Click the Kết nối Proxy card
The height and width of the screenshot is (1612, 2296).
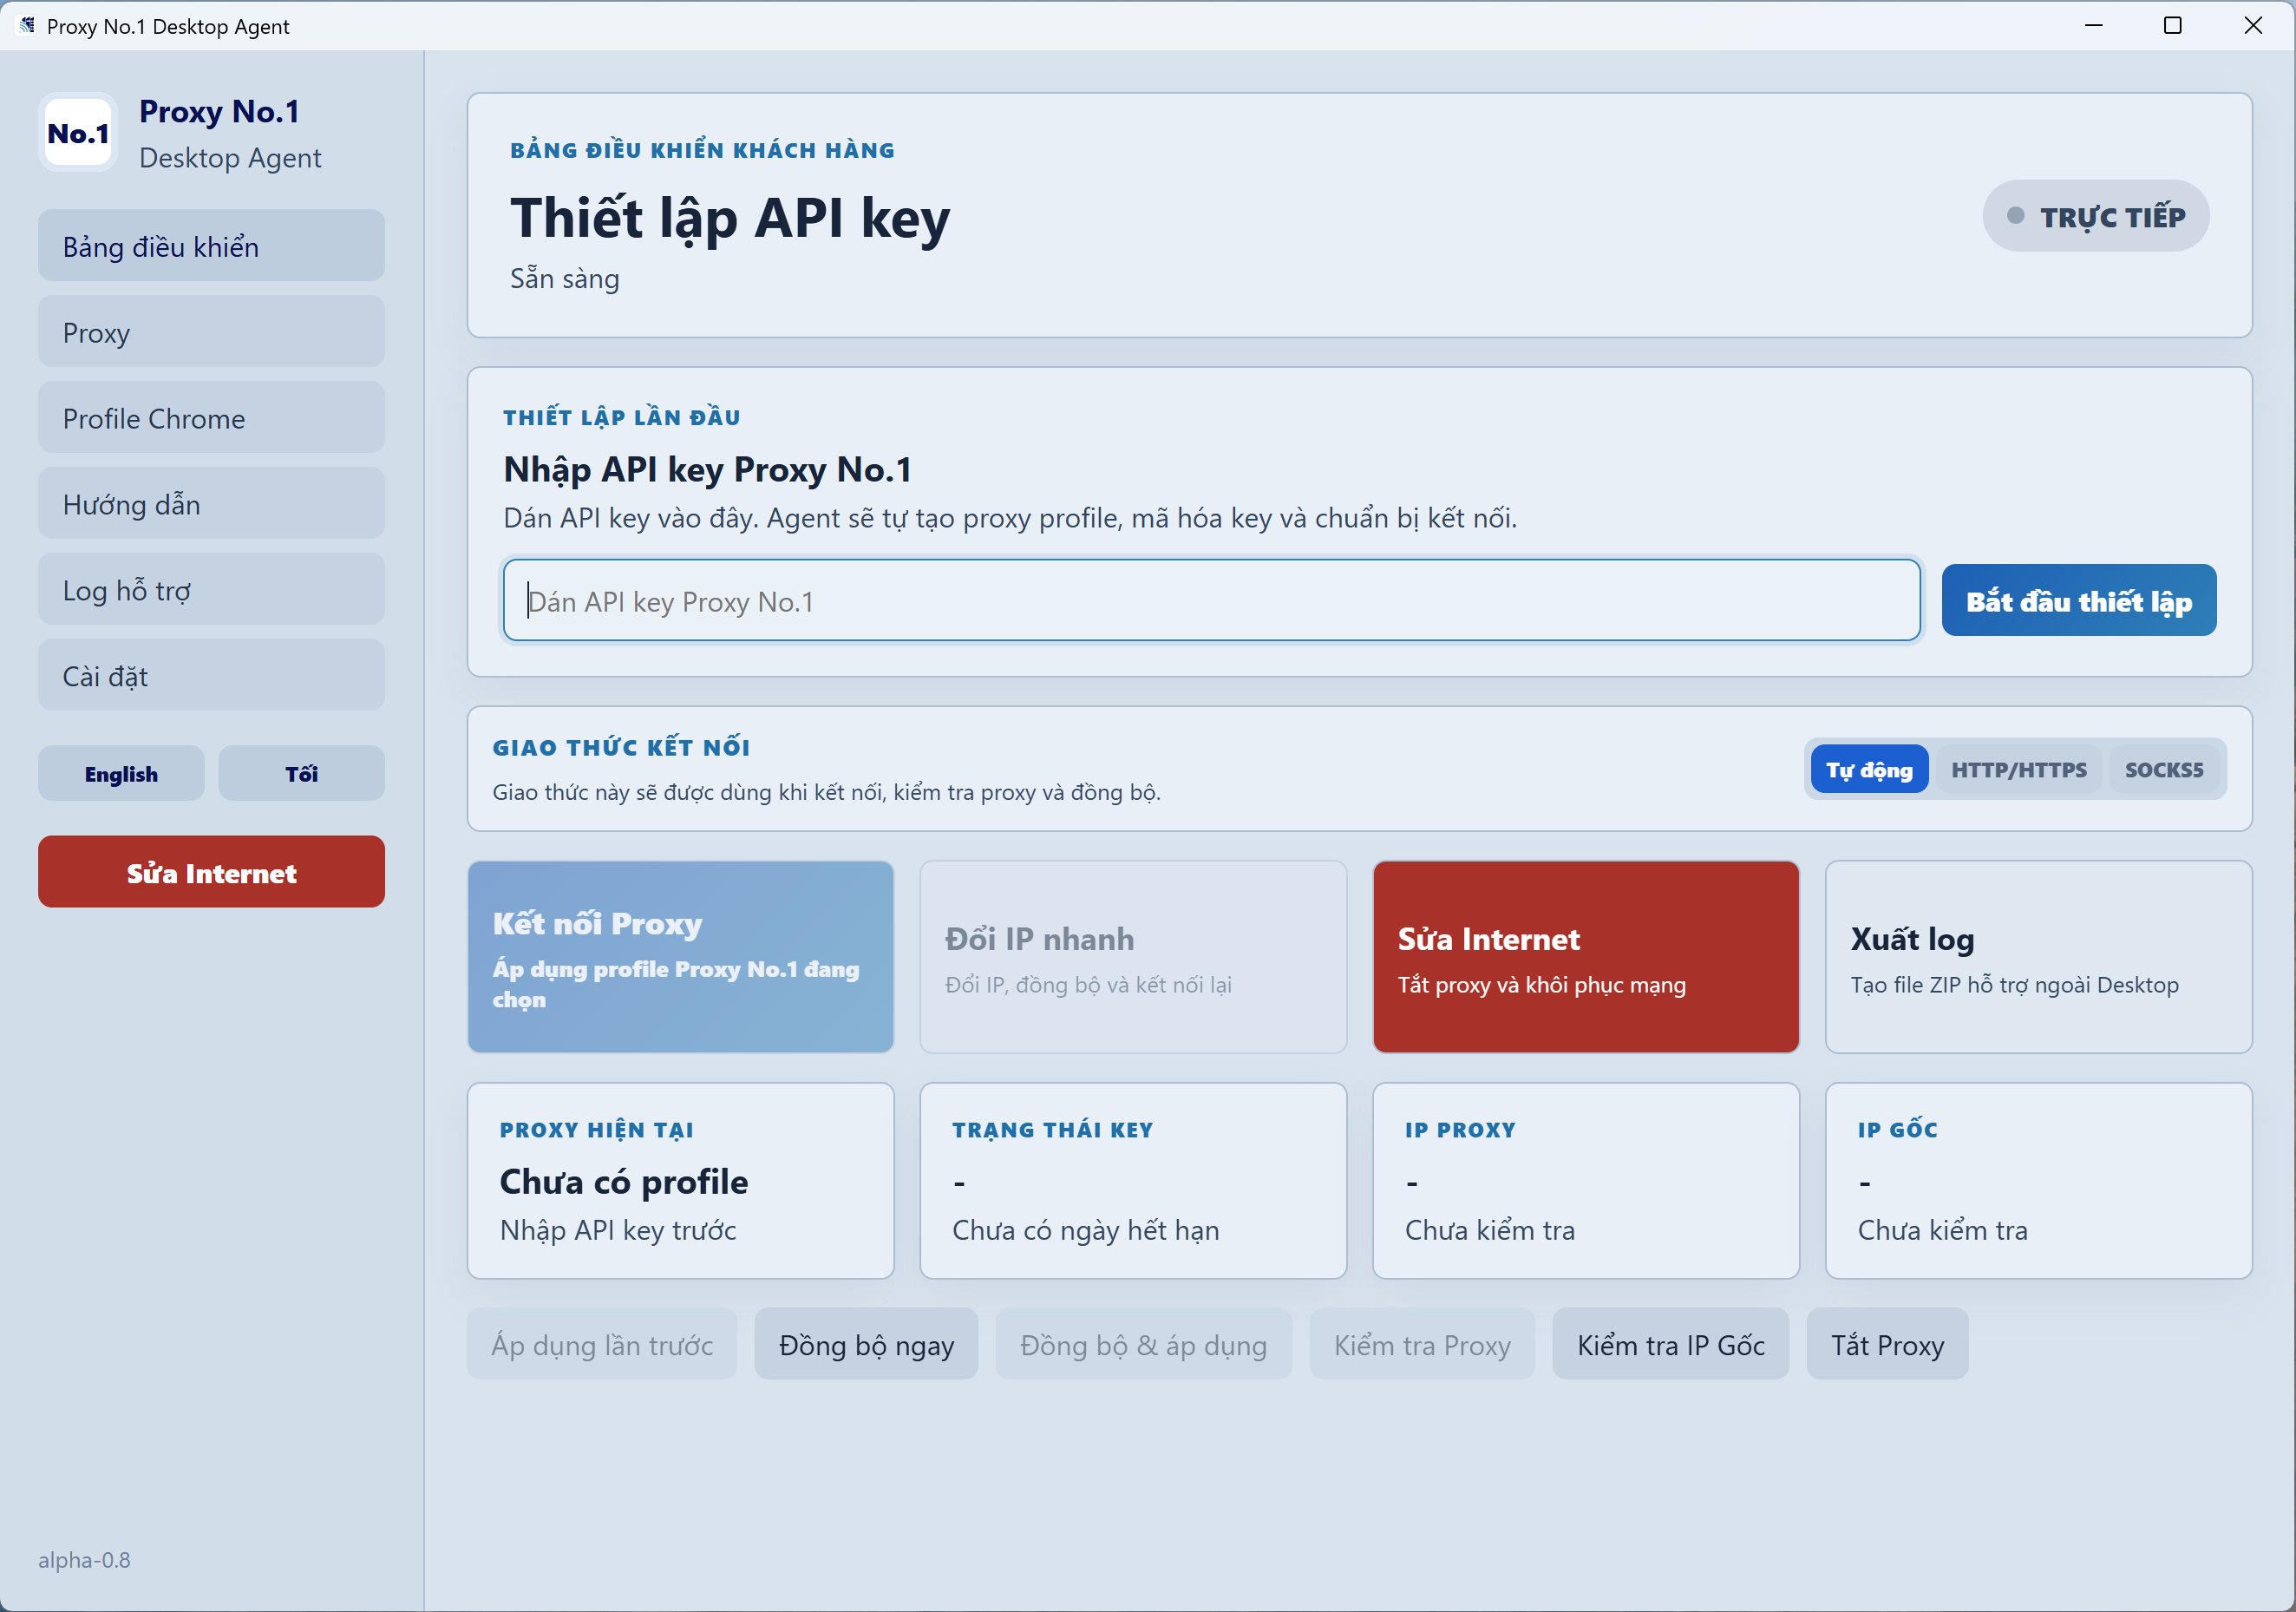pyautogui.click(x=681, y=957)
